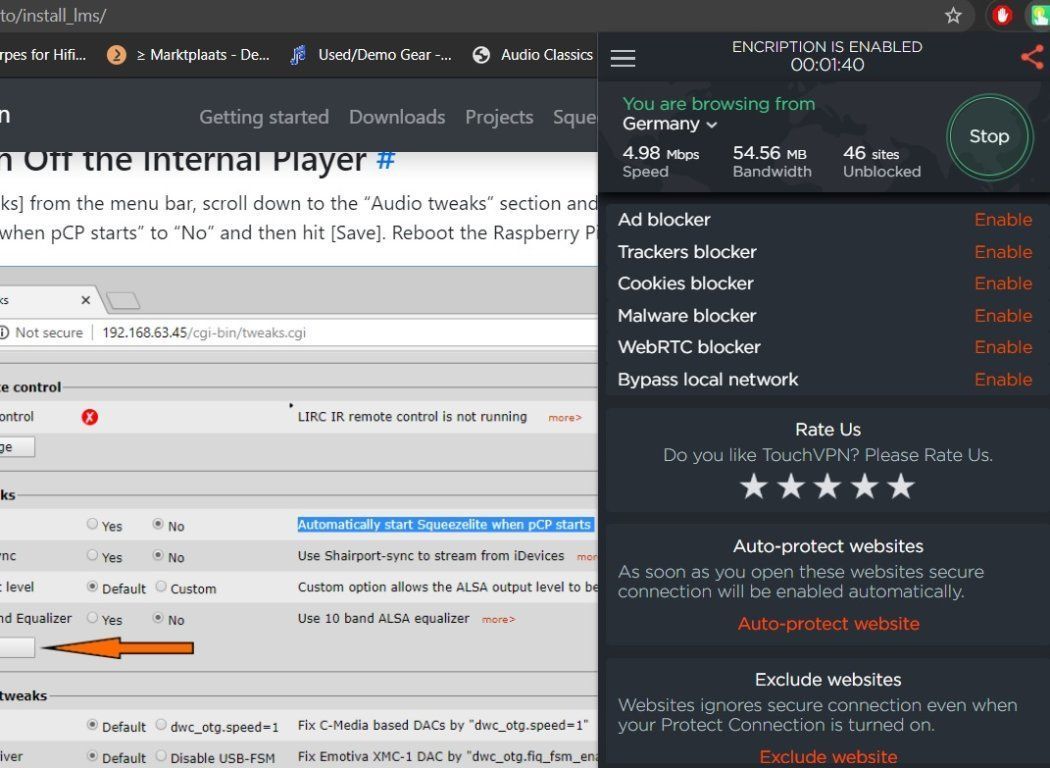Image resolution: width=1050 pixels, height=768 pixels.
Task: Open Downloads nav item
Action: (397, 117)
